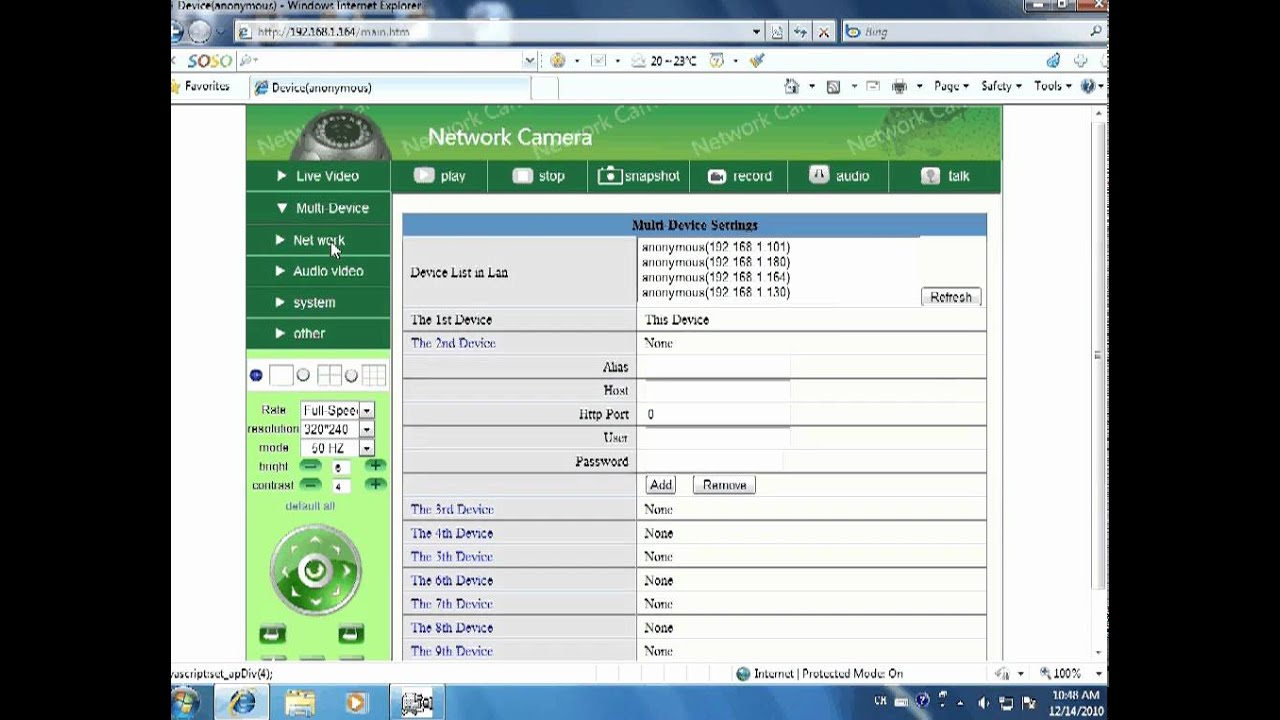The image size is (1280, 720).
Task: Click the Bing search magnifier icon
Action: (1096, 32)
